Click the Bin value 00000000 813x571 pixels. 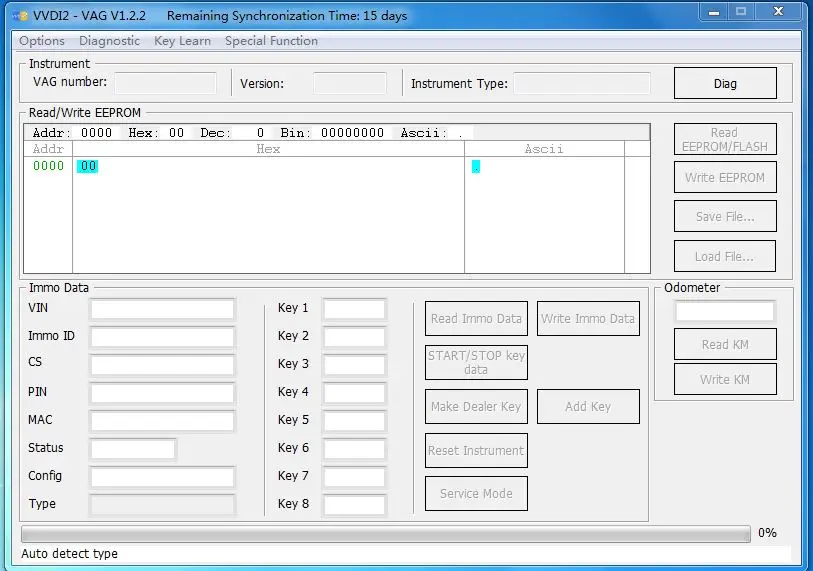coord(352,133)
